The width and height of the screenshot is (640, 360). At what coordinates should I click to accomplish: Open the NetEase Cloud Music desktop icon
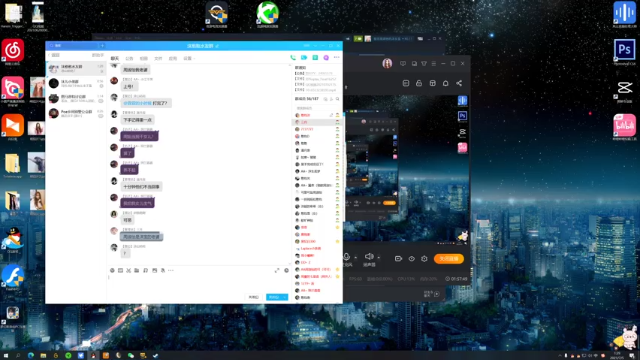tap(13, 52)
